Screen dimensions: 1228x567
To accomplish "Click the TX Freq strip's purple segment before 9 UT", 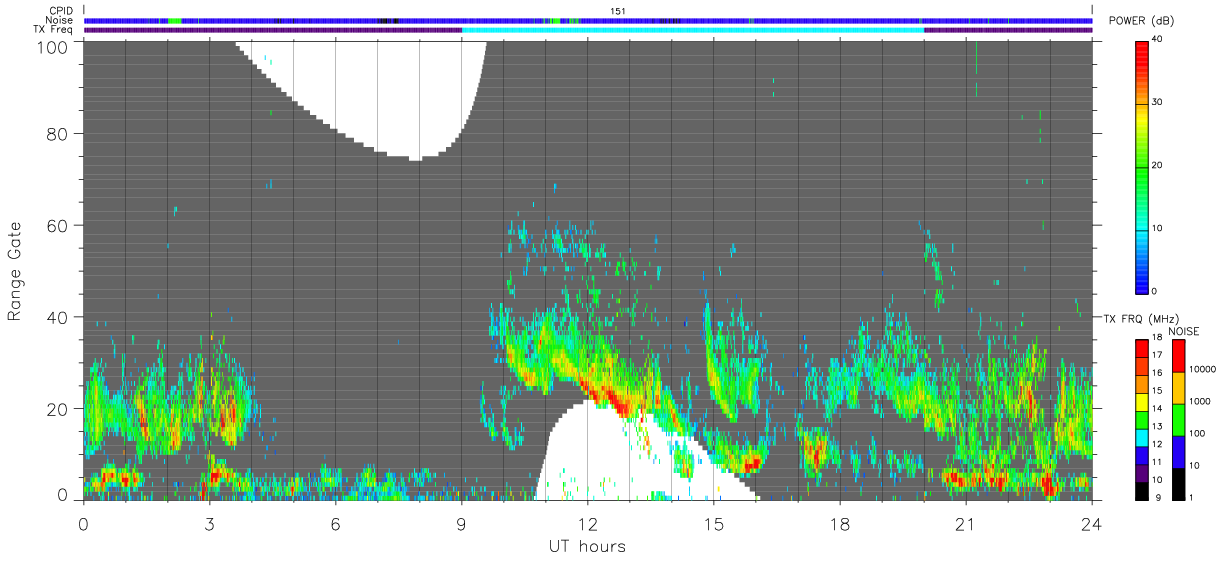I will pyautogui.click(x=273, y=30).
